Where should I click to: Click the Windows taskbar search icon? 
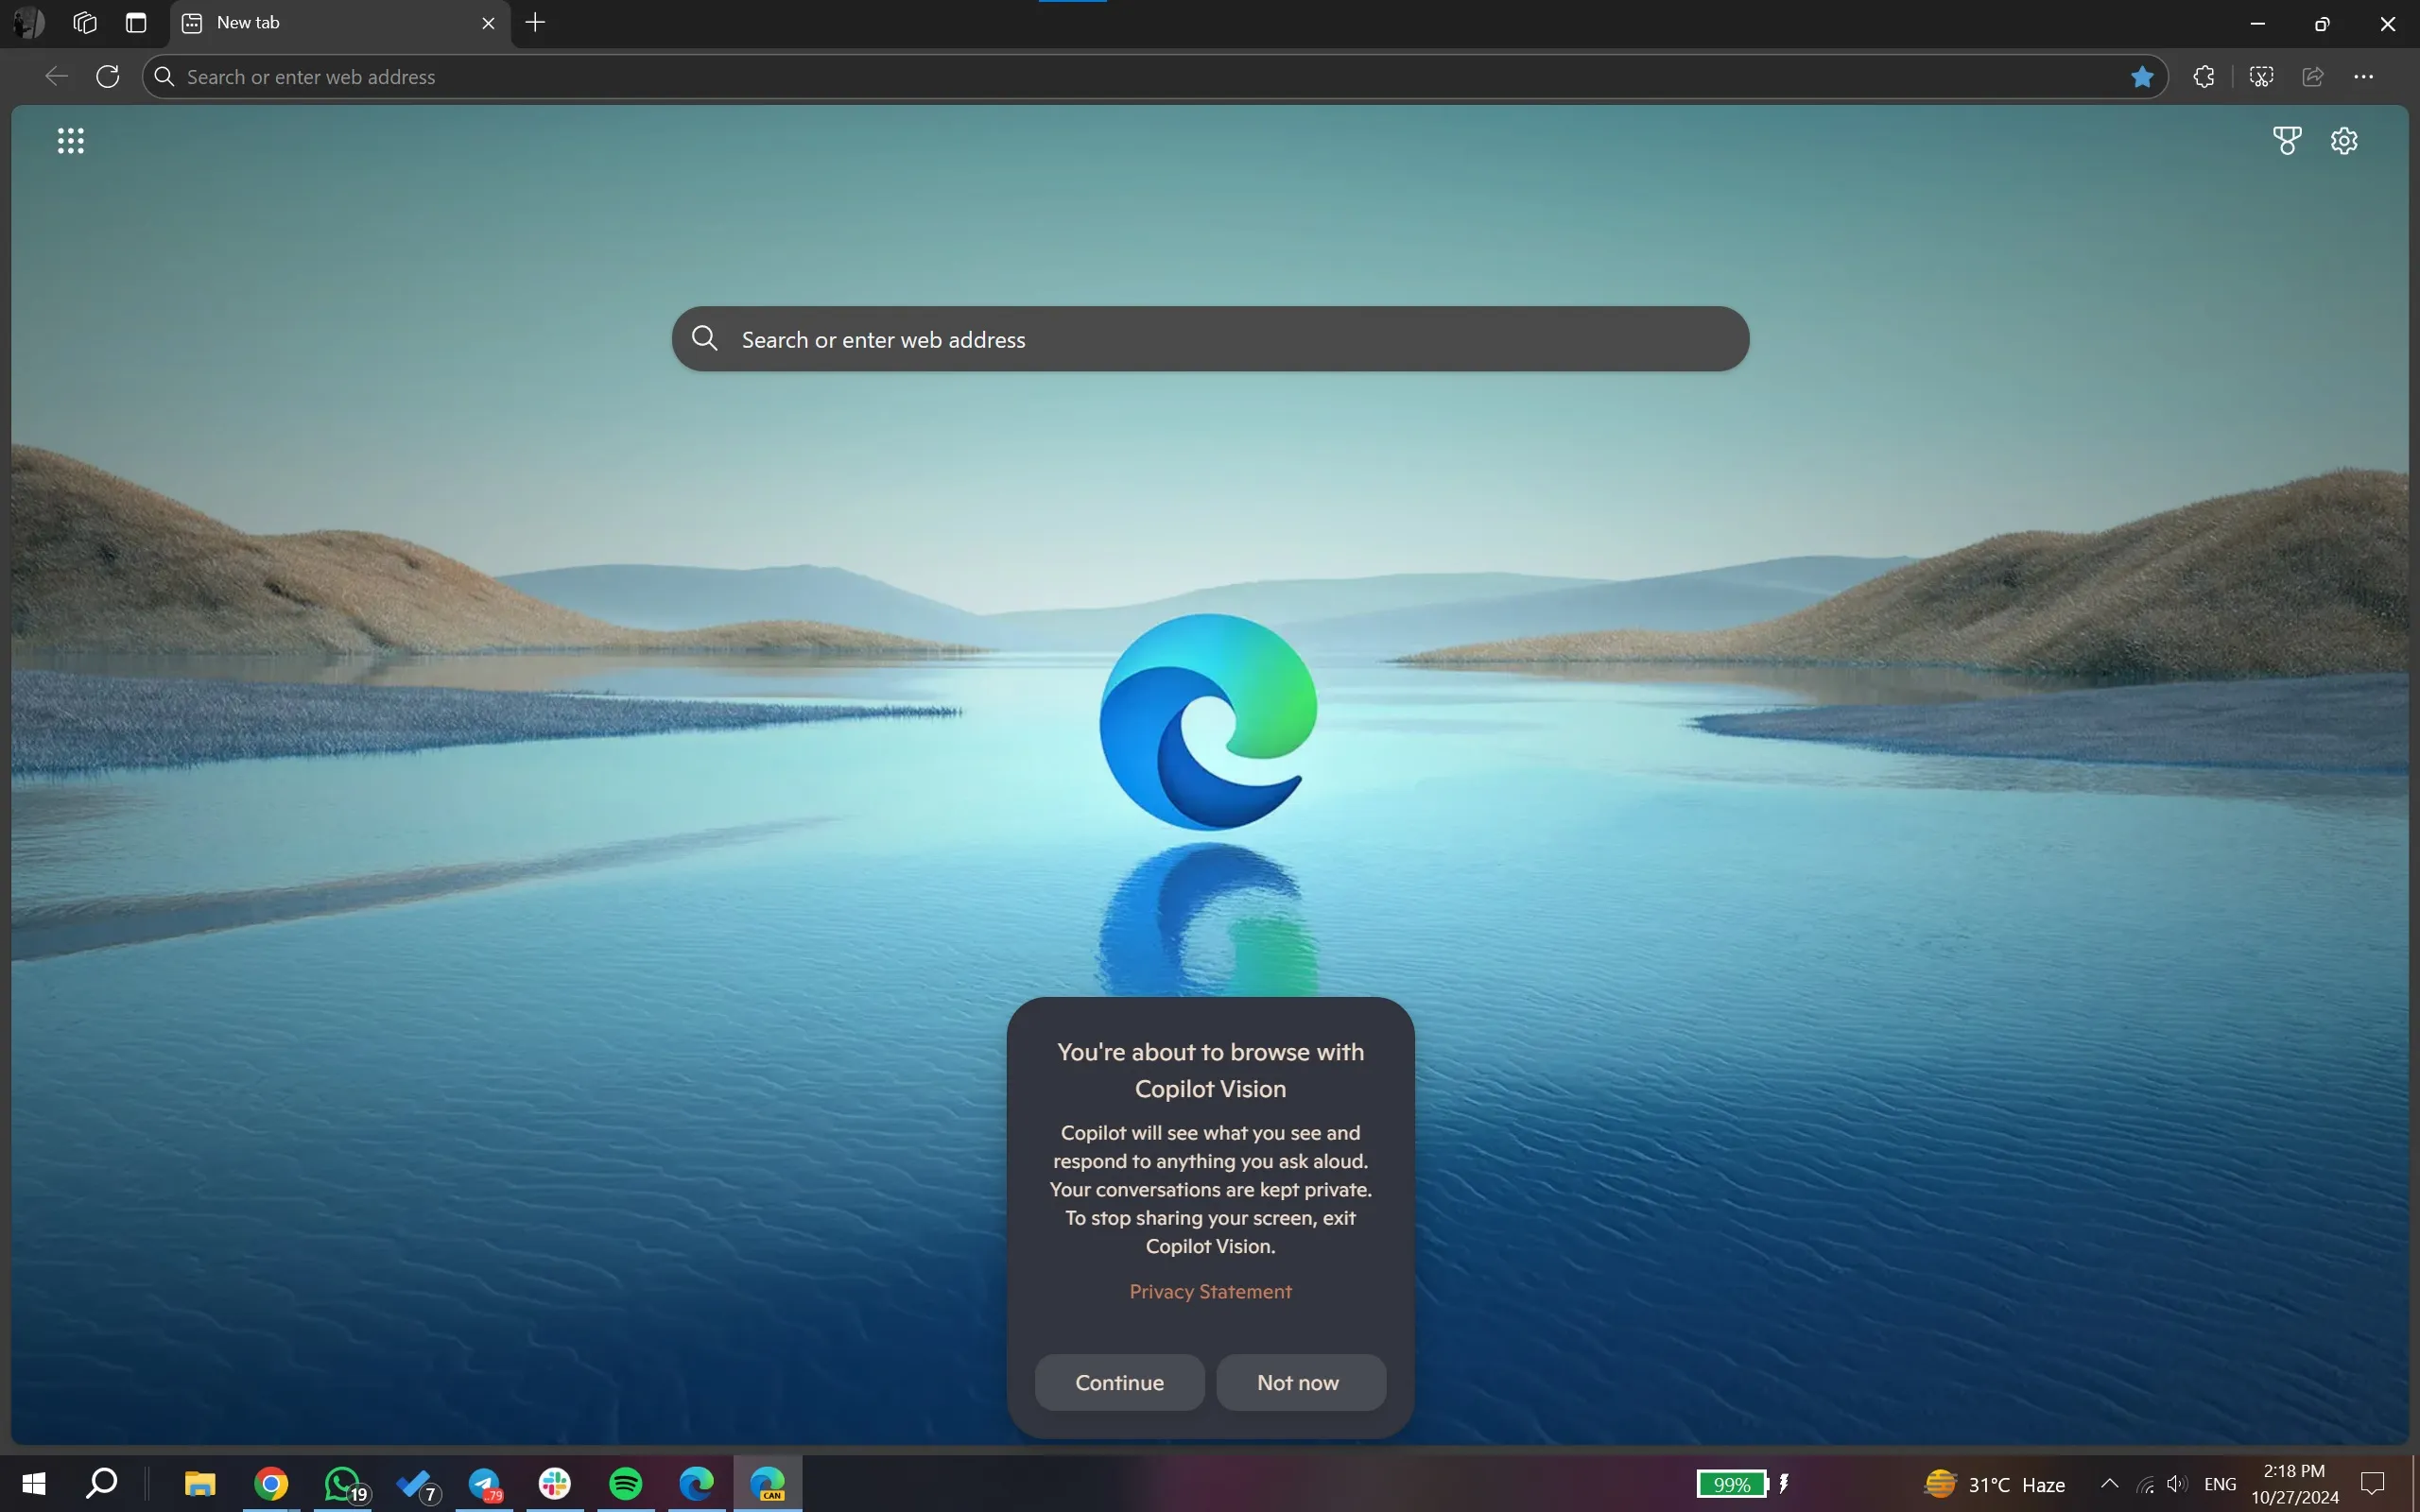point(101,1483)
